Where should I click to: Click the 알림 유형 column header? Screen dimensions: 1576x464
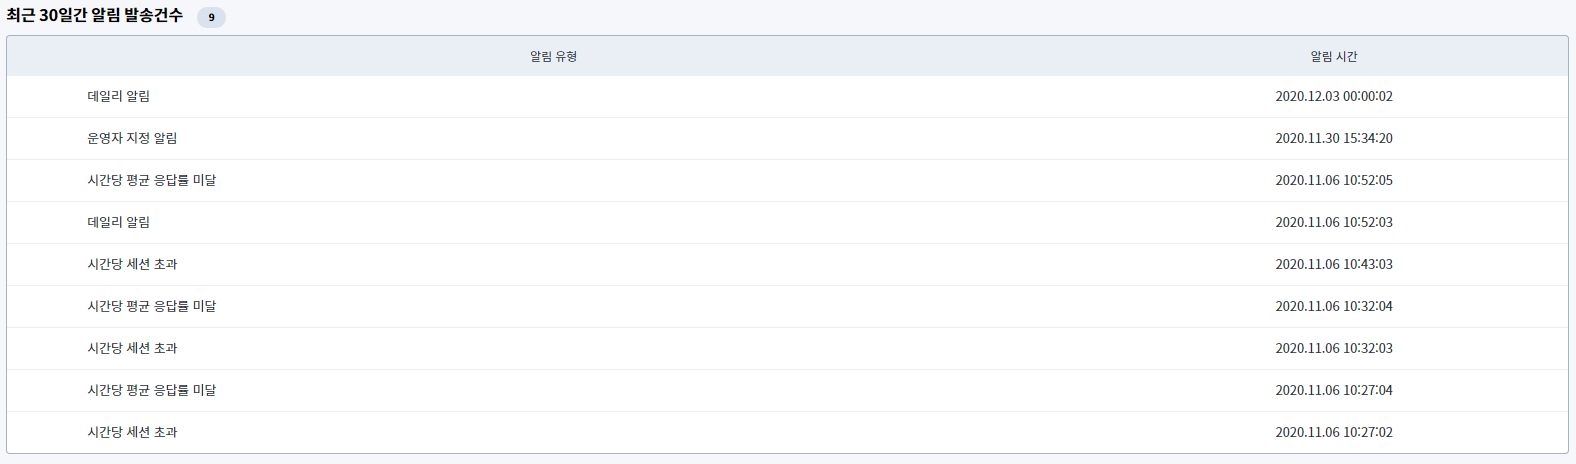(x=553, y=57)
